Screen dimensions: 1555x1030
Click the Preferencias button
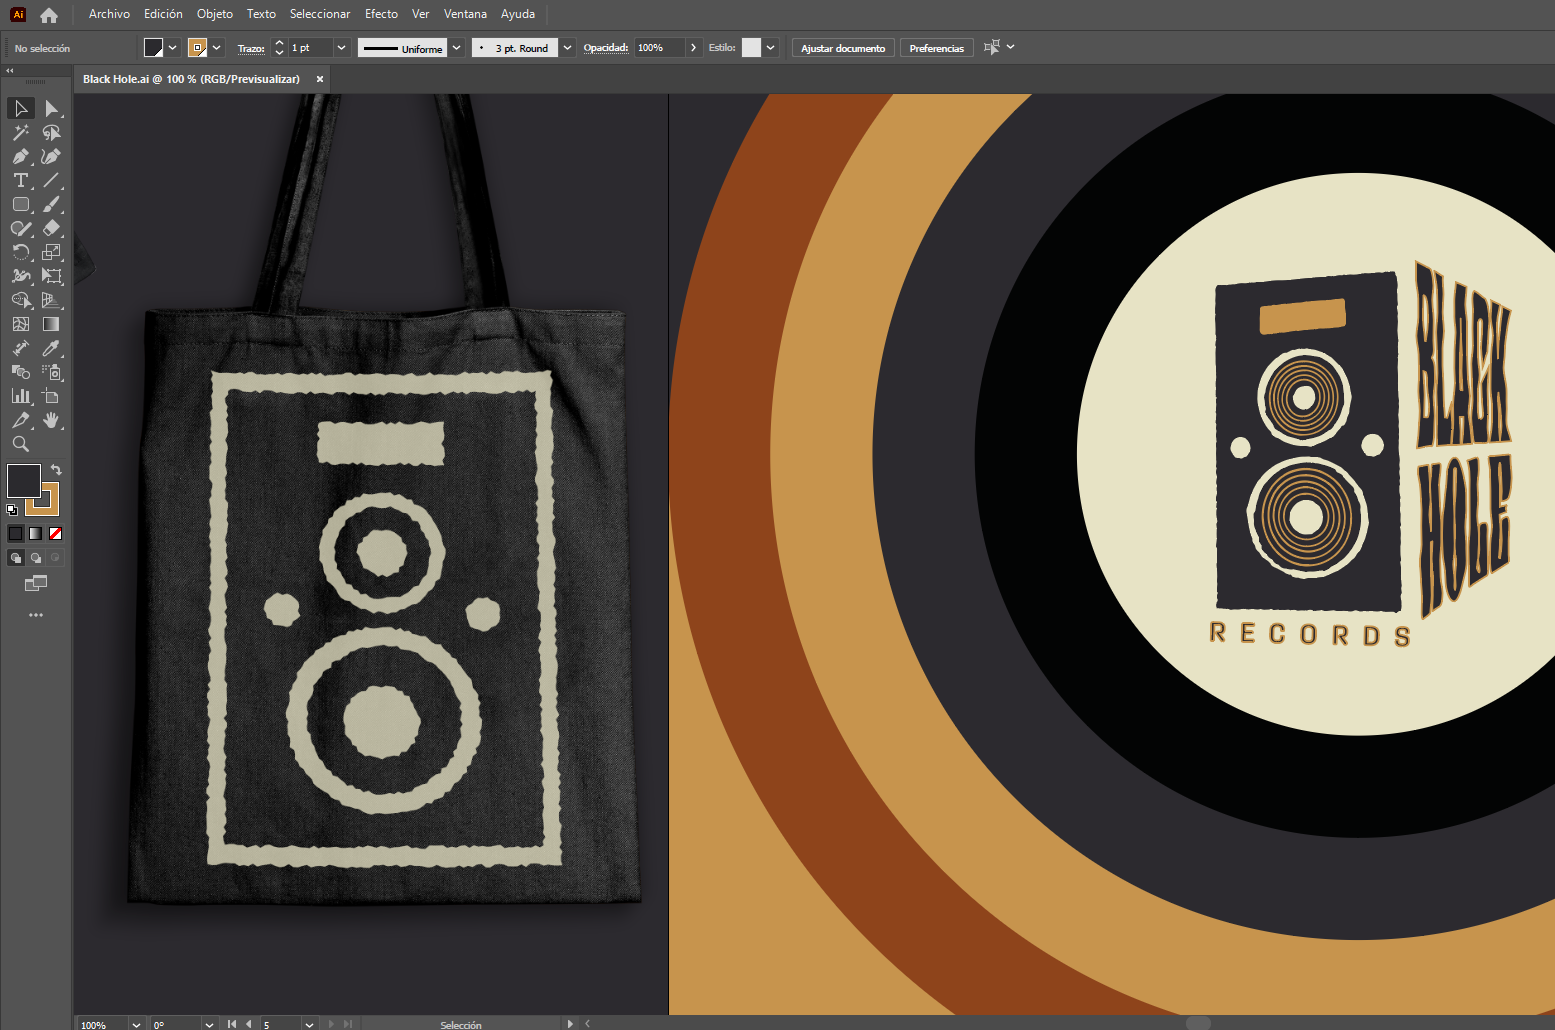pos(937,48)
